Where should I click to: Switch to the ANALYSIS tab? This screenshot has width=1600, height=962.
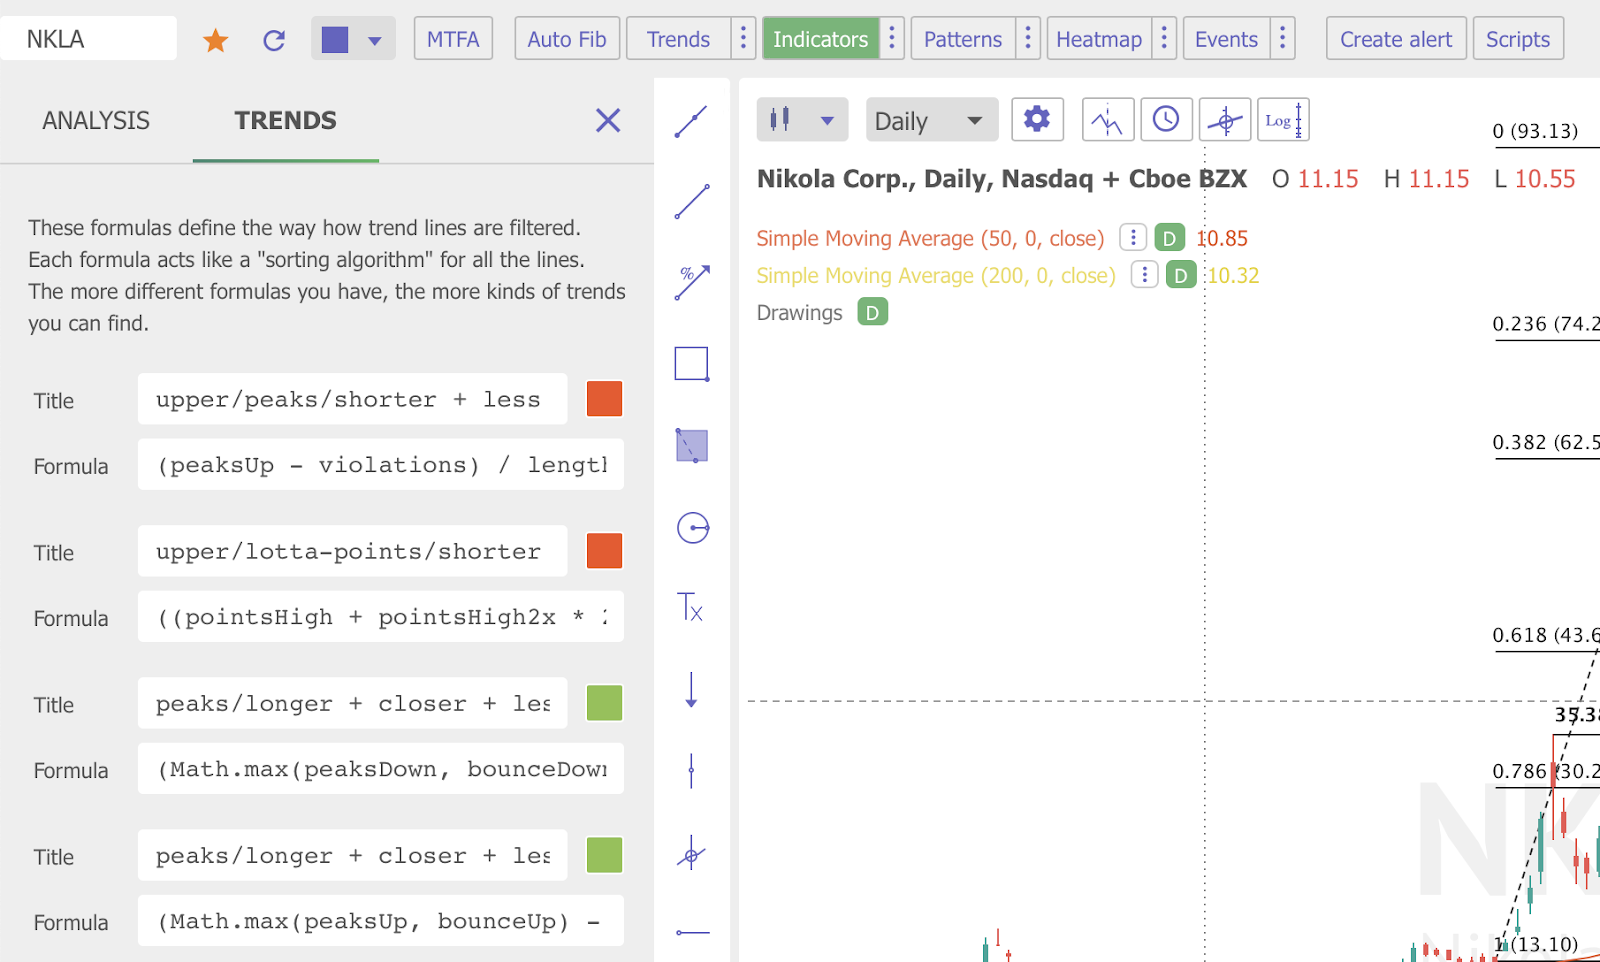click(x=96, y=121)
